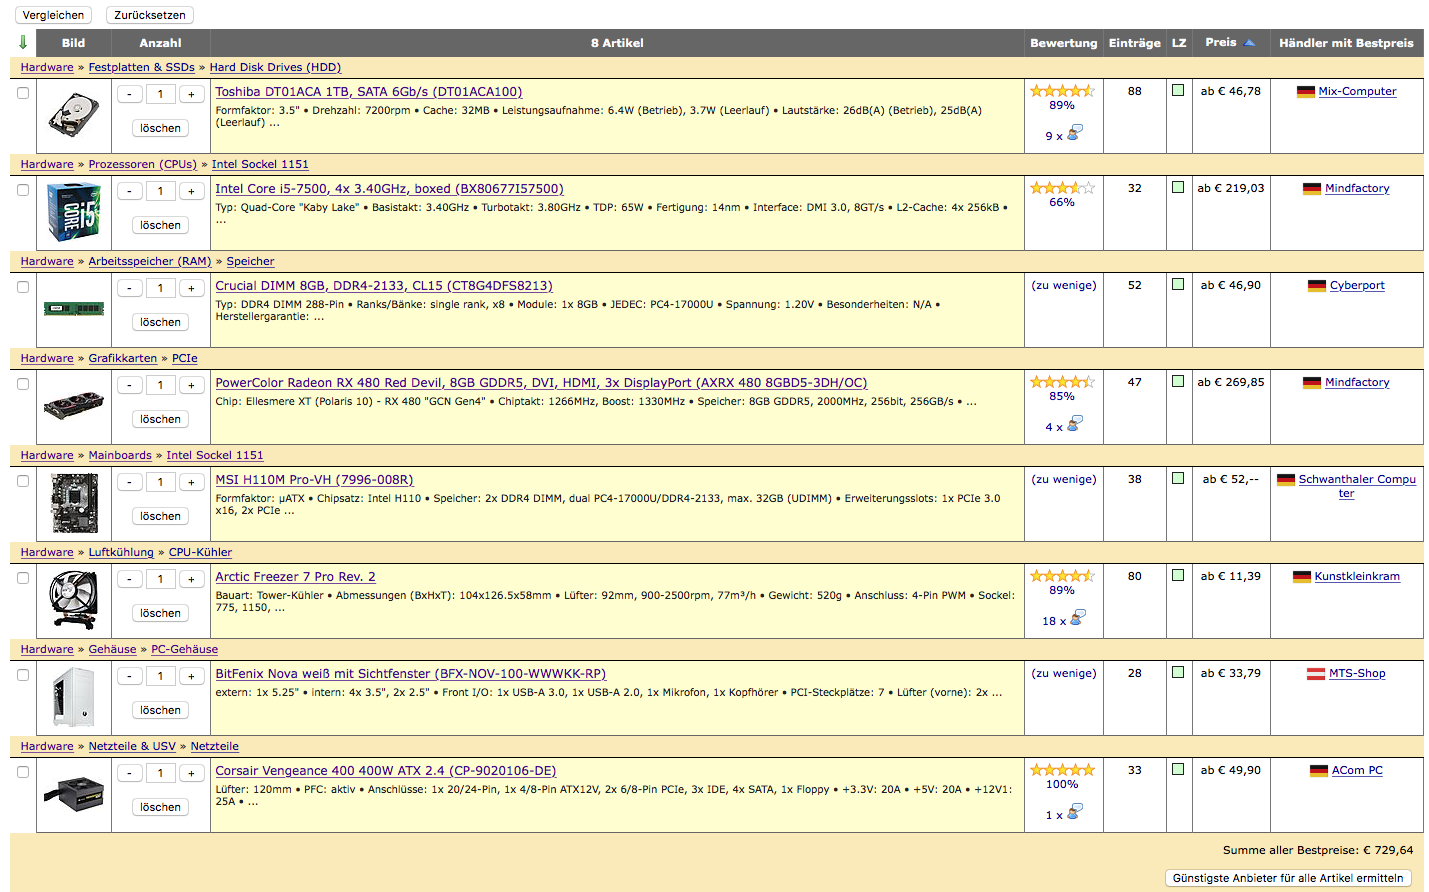Click the Austrian flag next to MTS-Shop
1429x892 pixels.
1316,674
